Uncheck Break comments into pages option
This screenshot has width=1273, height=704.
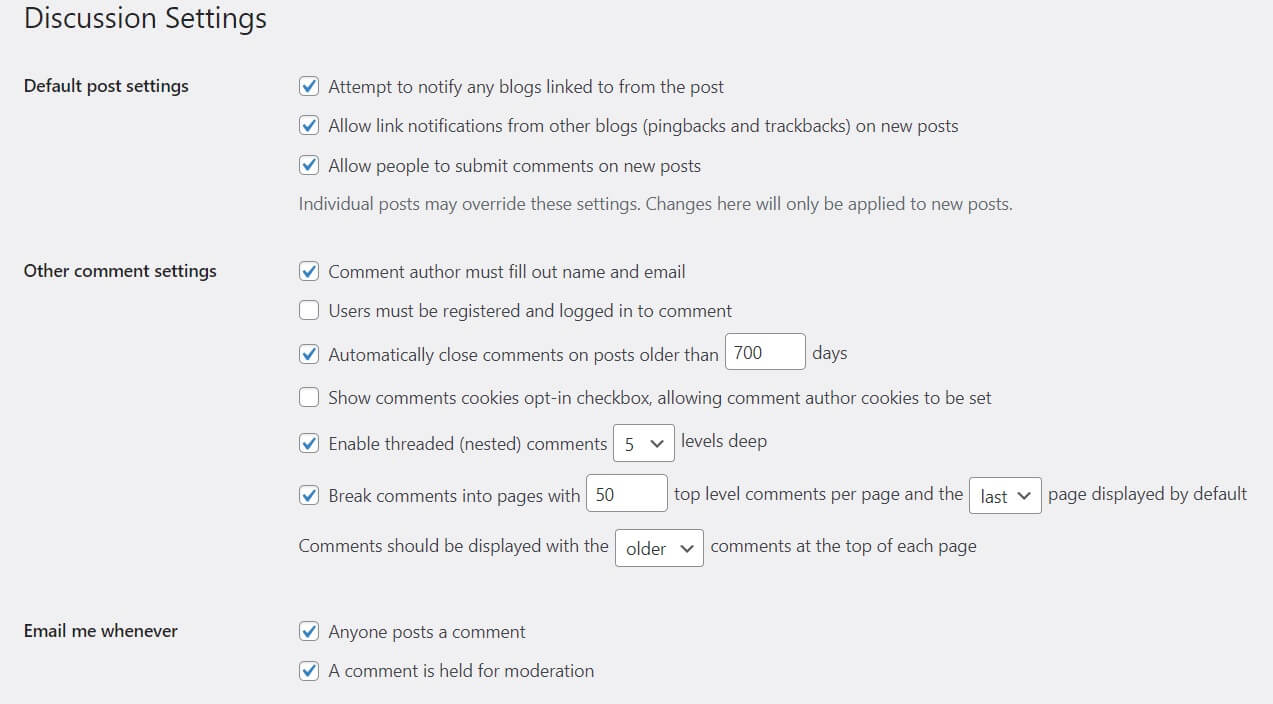pyautogui.click(x=309, y=495)
